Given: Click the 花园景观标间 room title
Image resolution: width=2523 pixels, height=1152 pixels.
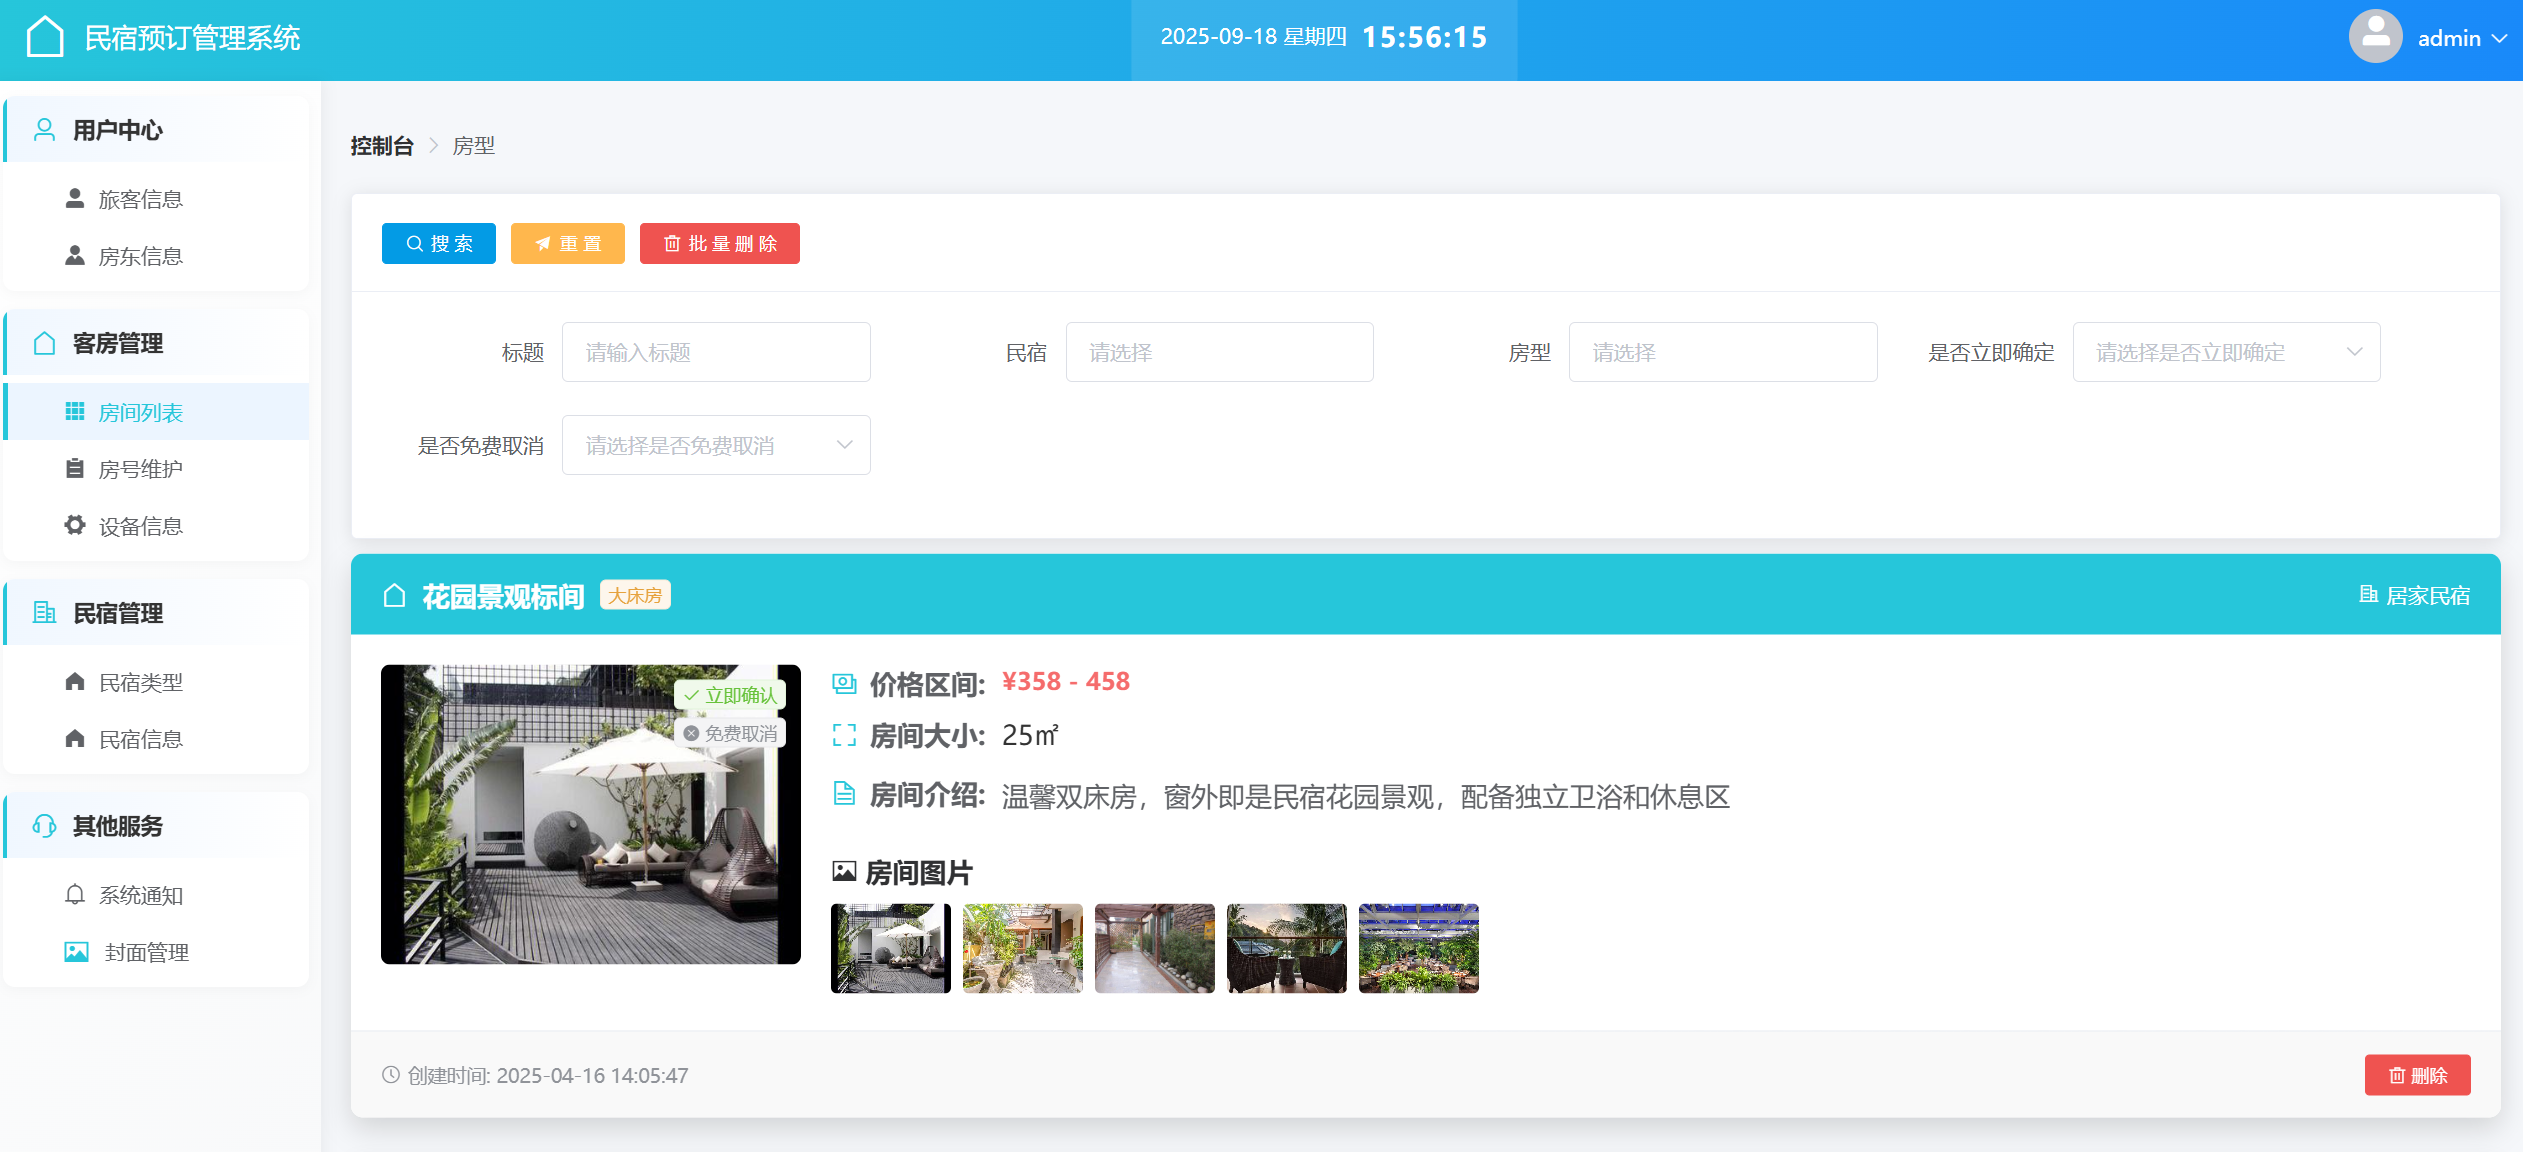Looking at the screenshot, I should (x=503, y=596).
